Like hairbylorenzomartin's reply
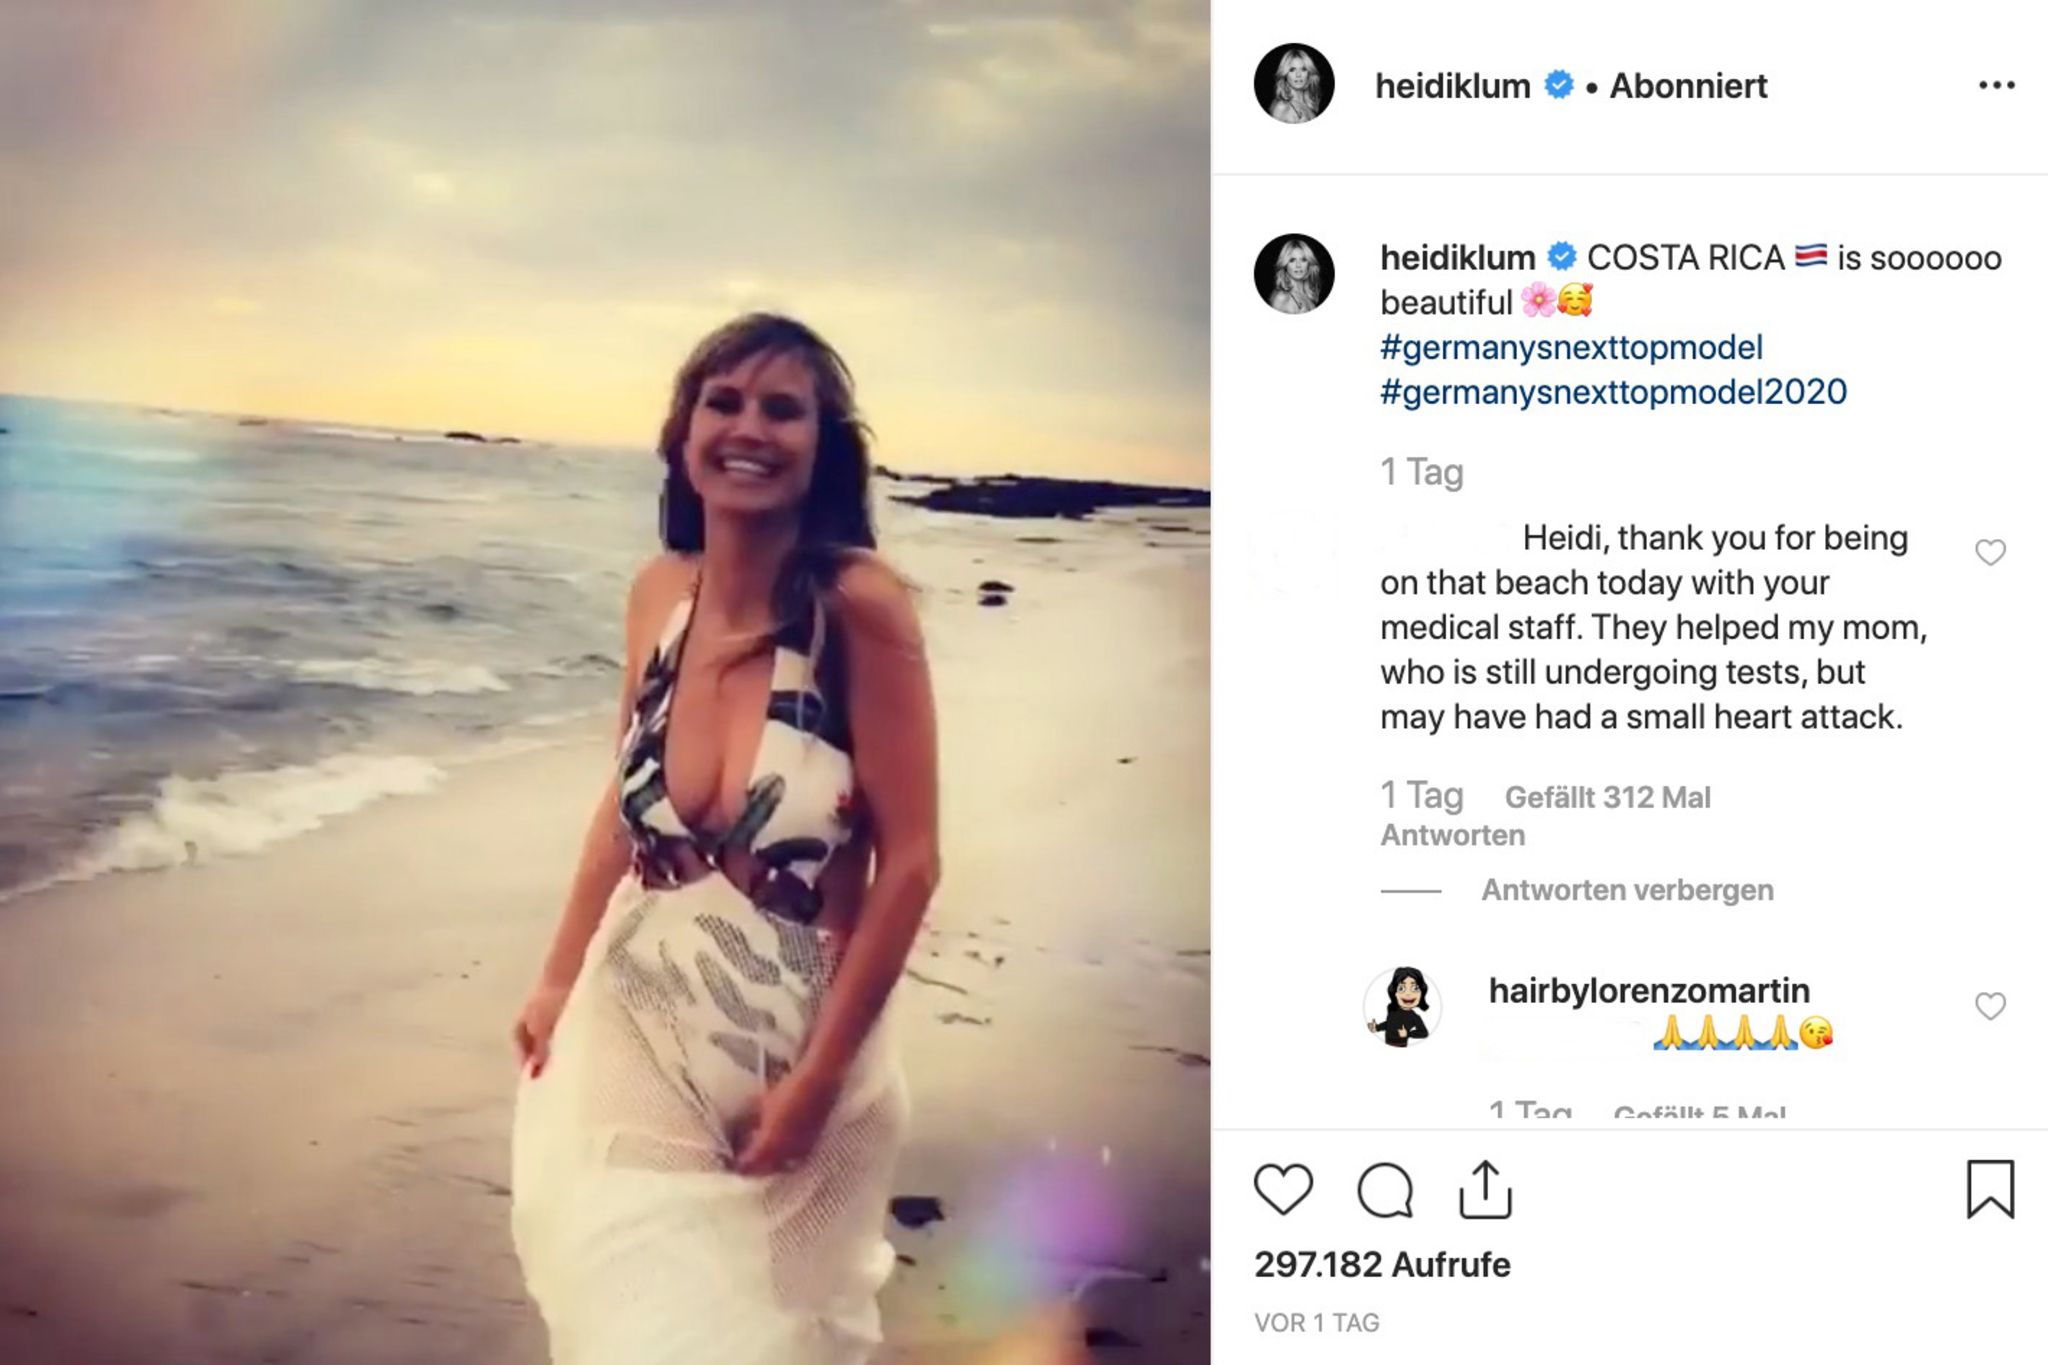The width and height of the screenshot is (2048, 1365). [1990, 1006]
